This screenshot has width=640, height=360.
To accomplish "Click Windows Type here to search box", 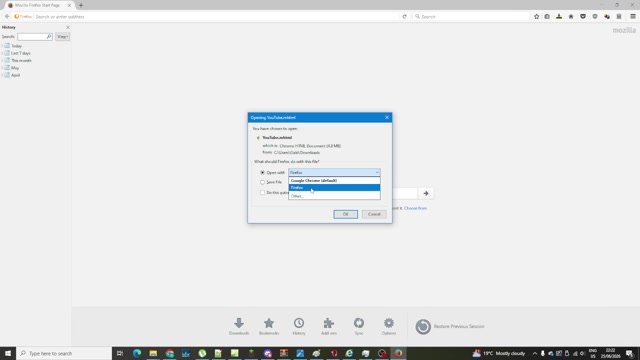I will 64,353.
